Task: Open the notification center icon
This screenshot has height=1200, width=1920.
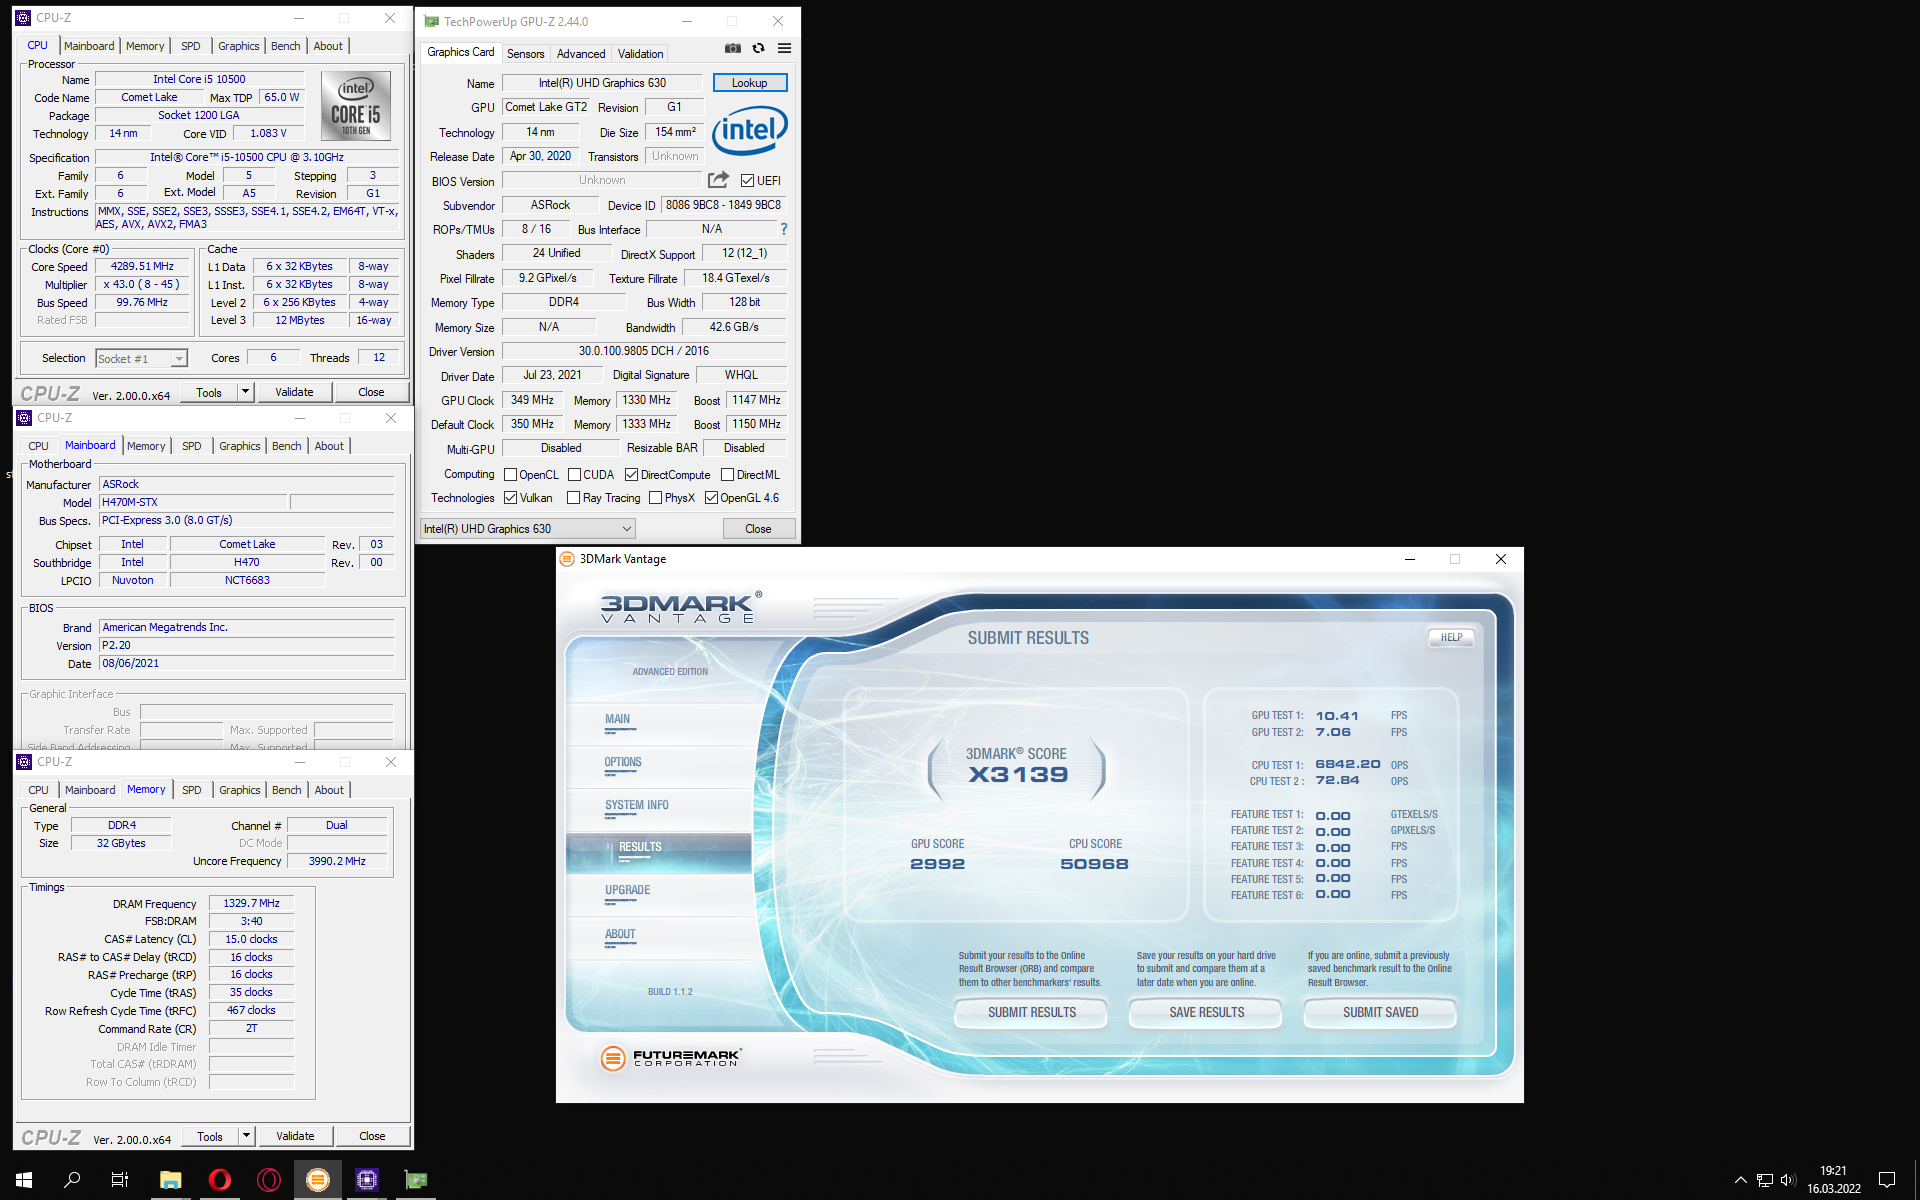Action: [x=1887, y=1180]
